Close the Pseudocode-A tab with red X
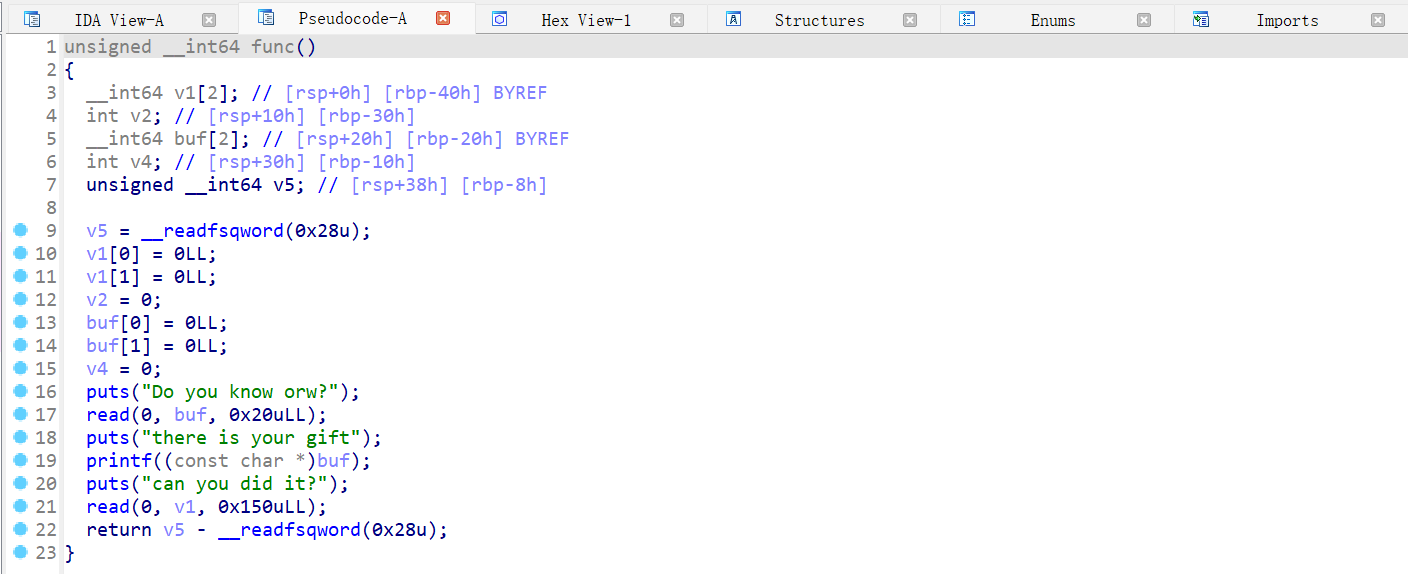The image size is (1408, 574). (x=443, y=19)
